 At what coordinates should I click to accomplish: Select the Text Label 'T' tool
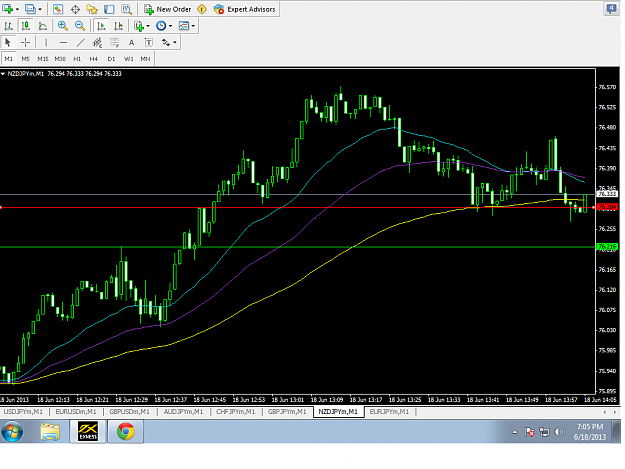(148, 42)
